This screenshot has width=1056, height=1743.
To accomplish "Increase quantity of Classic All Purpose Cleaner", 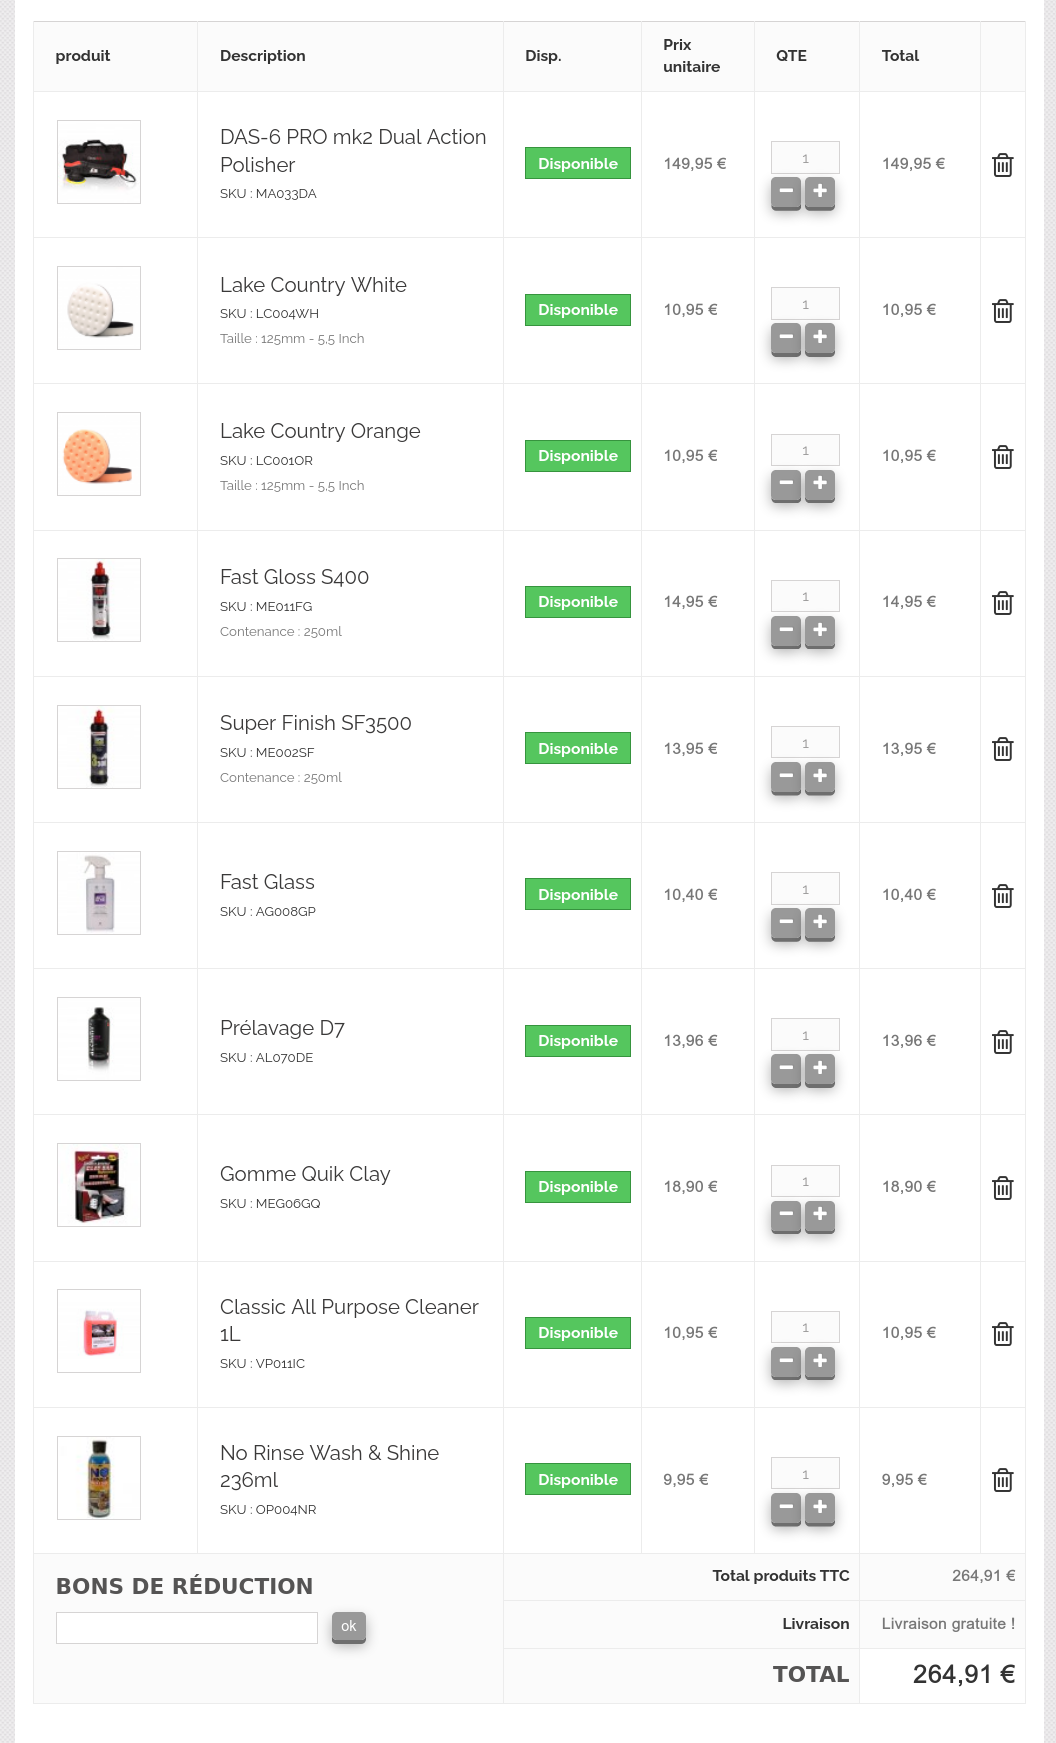I will click(x=820, y=1361).
